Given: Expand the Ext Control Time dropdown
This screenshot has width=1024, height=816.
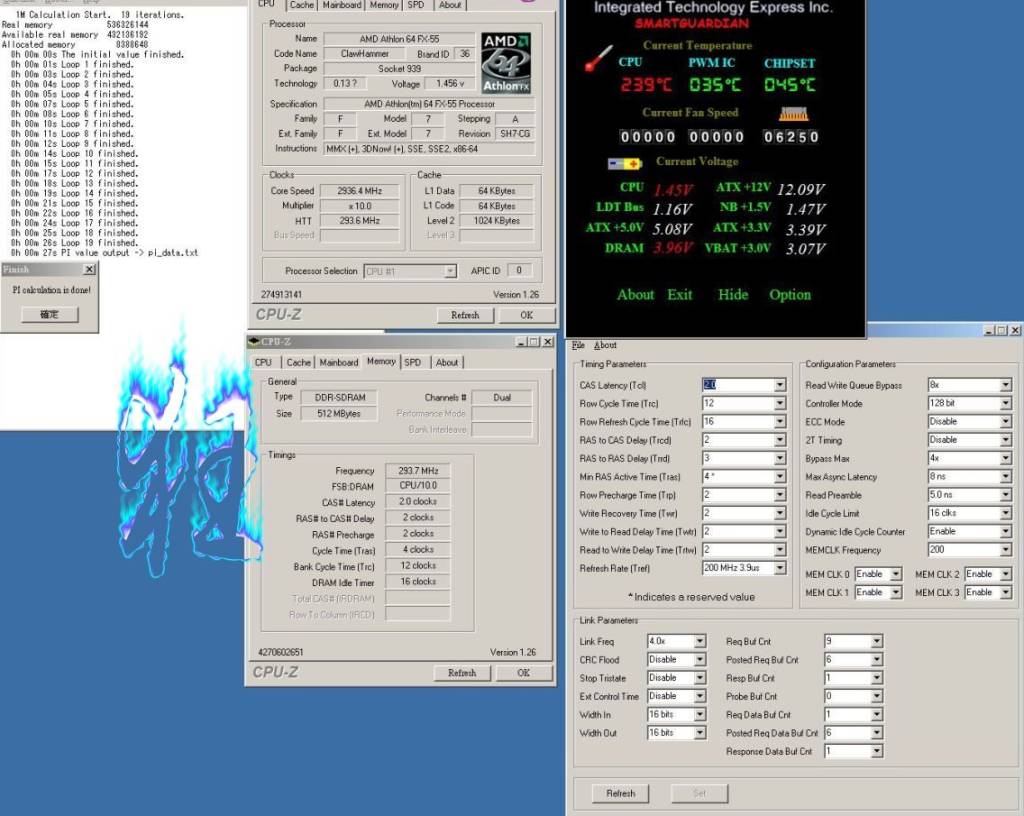Looking at the screenshot, I should coord(699,696).
